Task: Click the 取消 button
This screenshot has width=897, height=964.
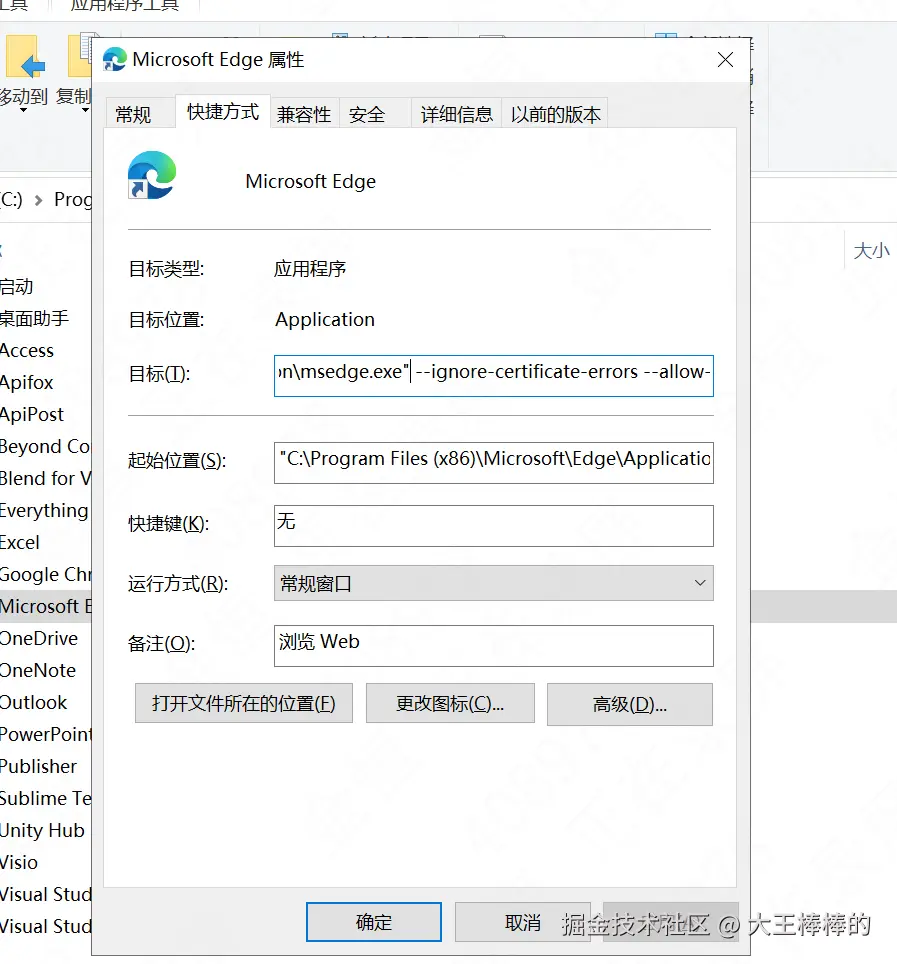Action: pos(523,922)
